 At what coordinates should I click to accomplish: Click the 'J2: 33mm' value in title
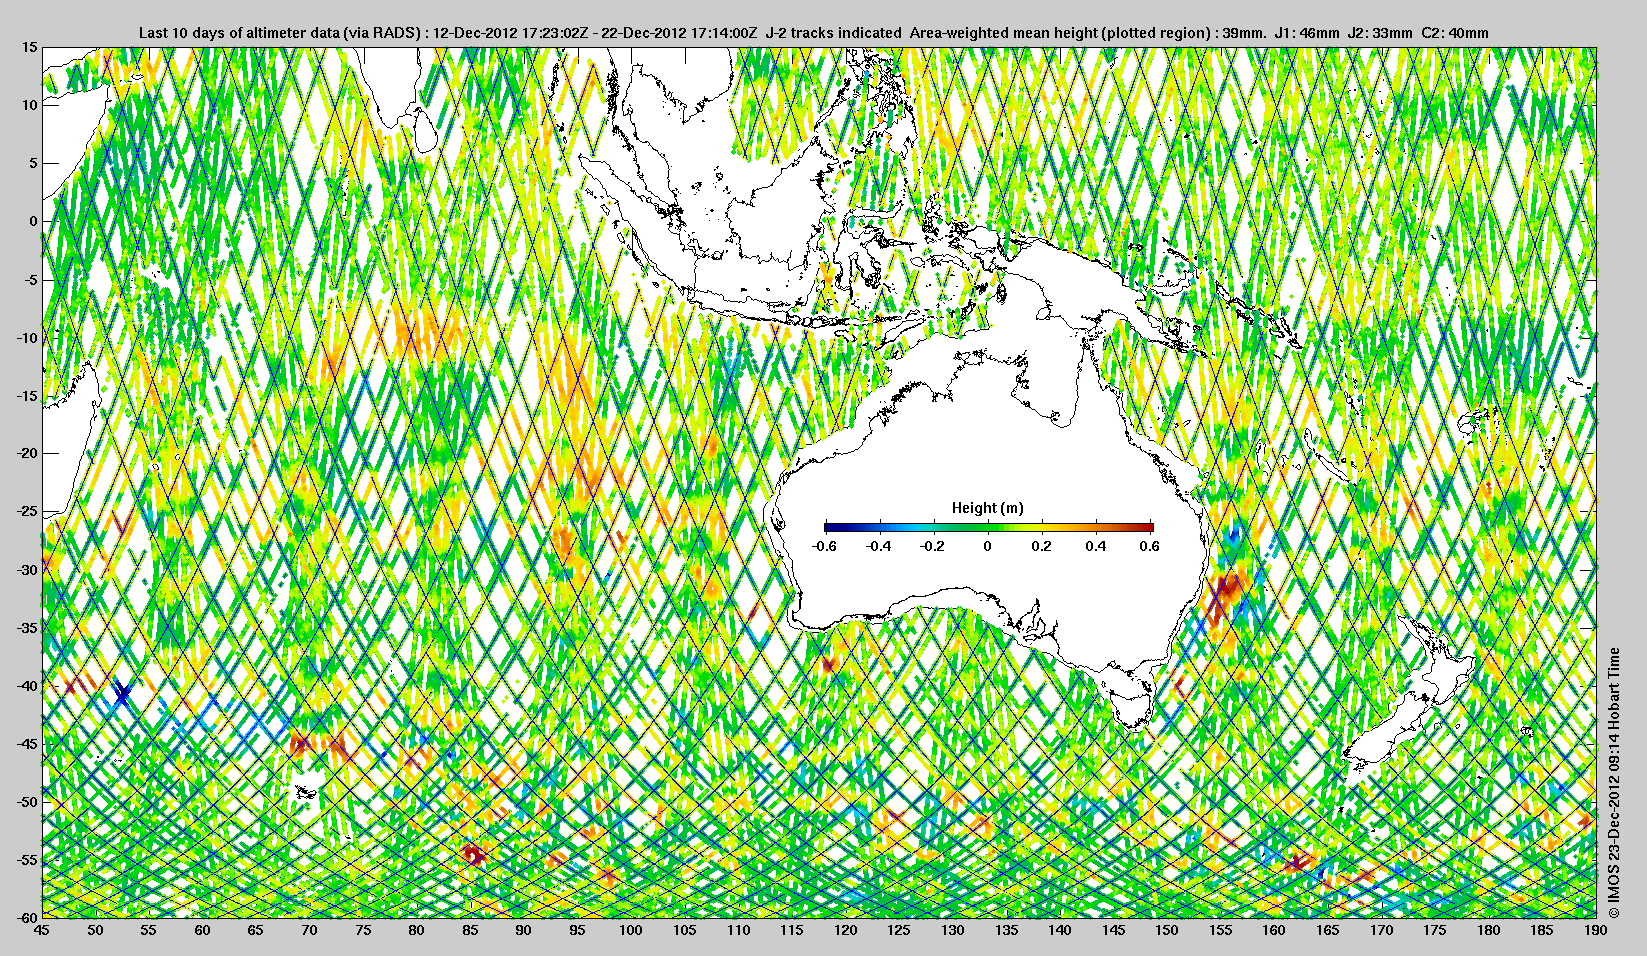[x=1381, y=33]
